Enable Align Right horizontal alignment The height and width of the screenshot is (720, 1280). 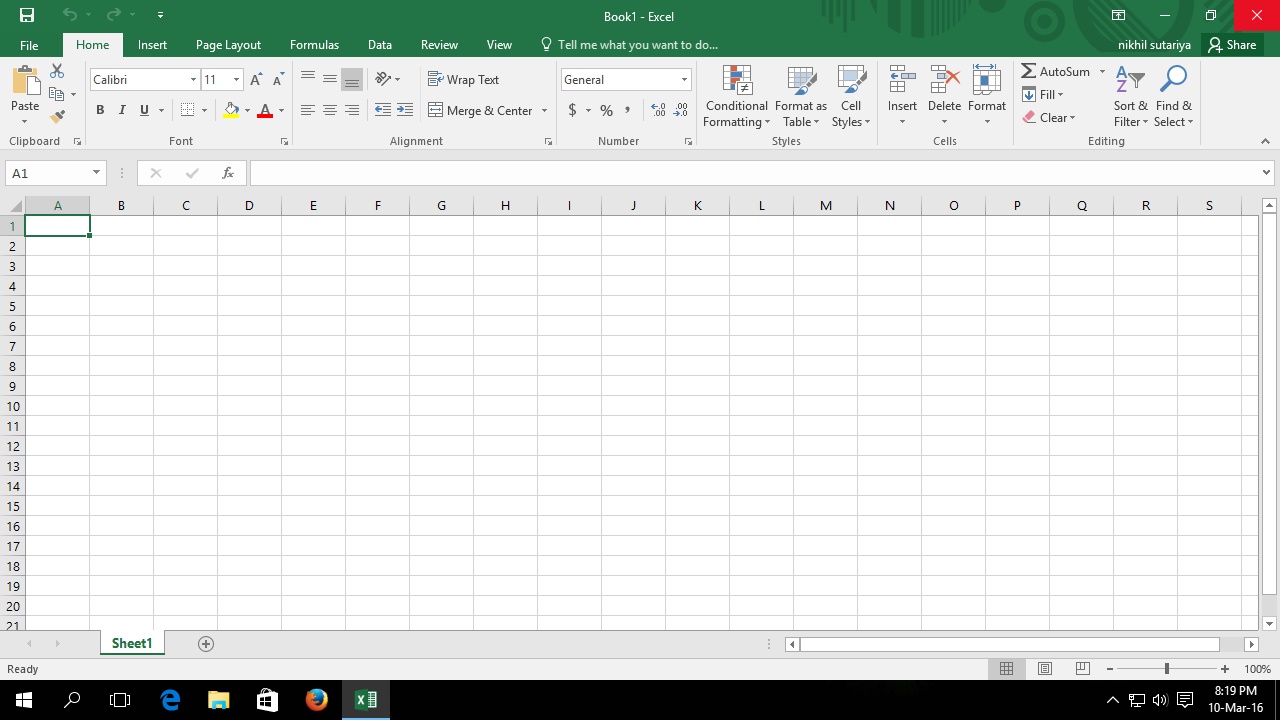(351, 110)
